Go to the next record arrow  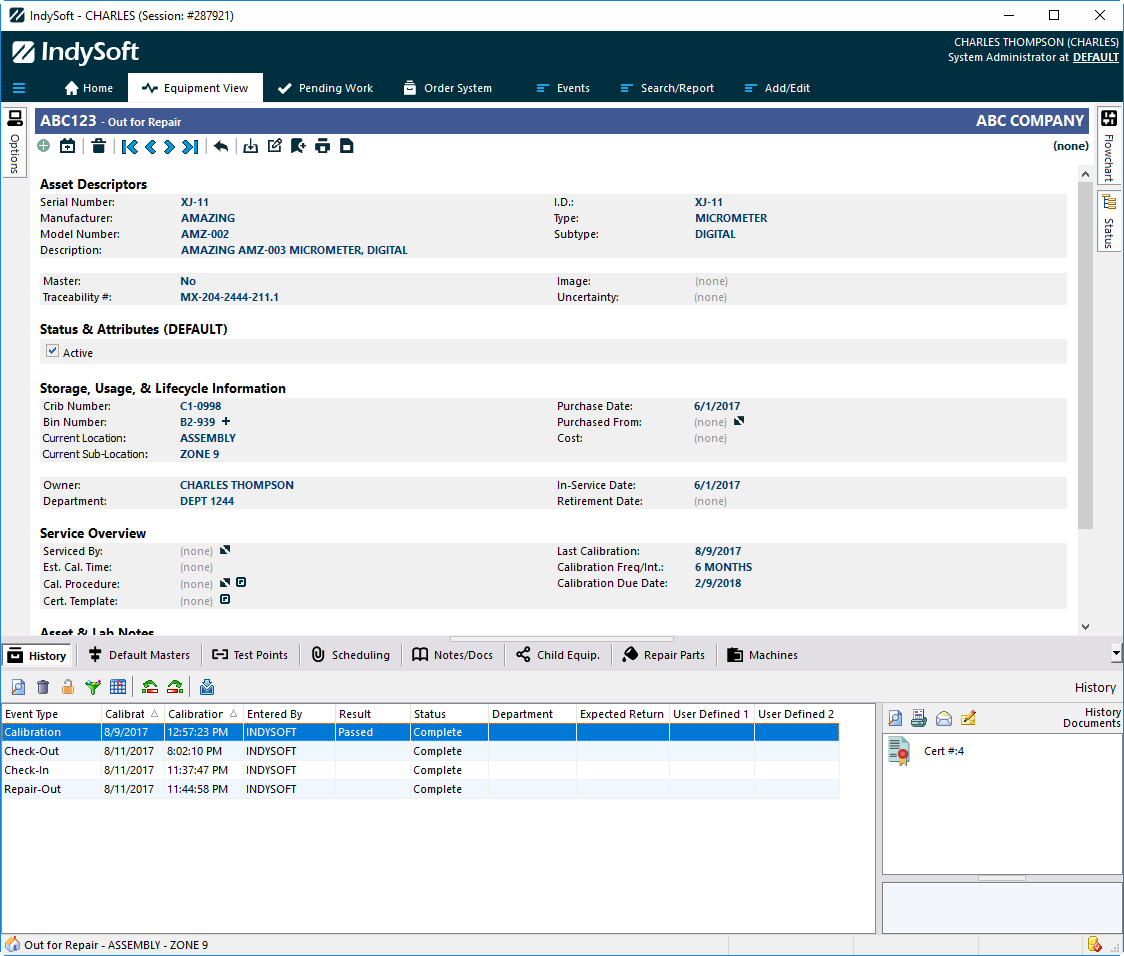(169, 147)
